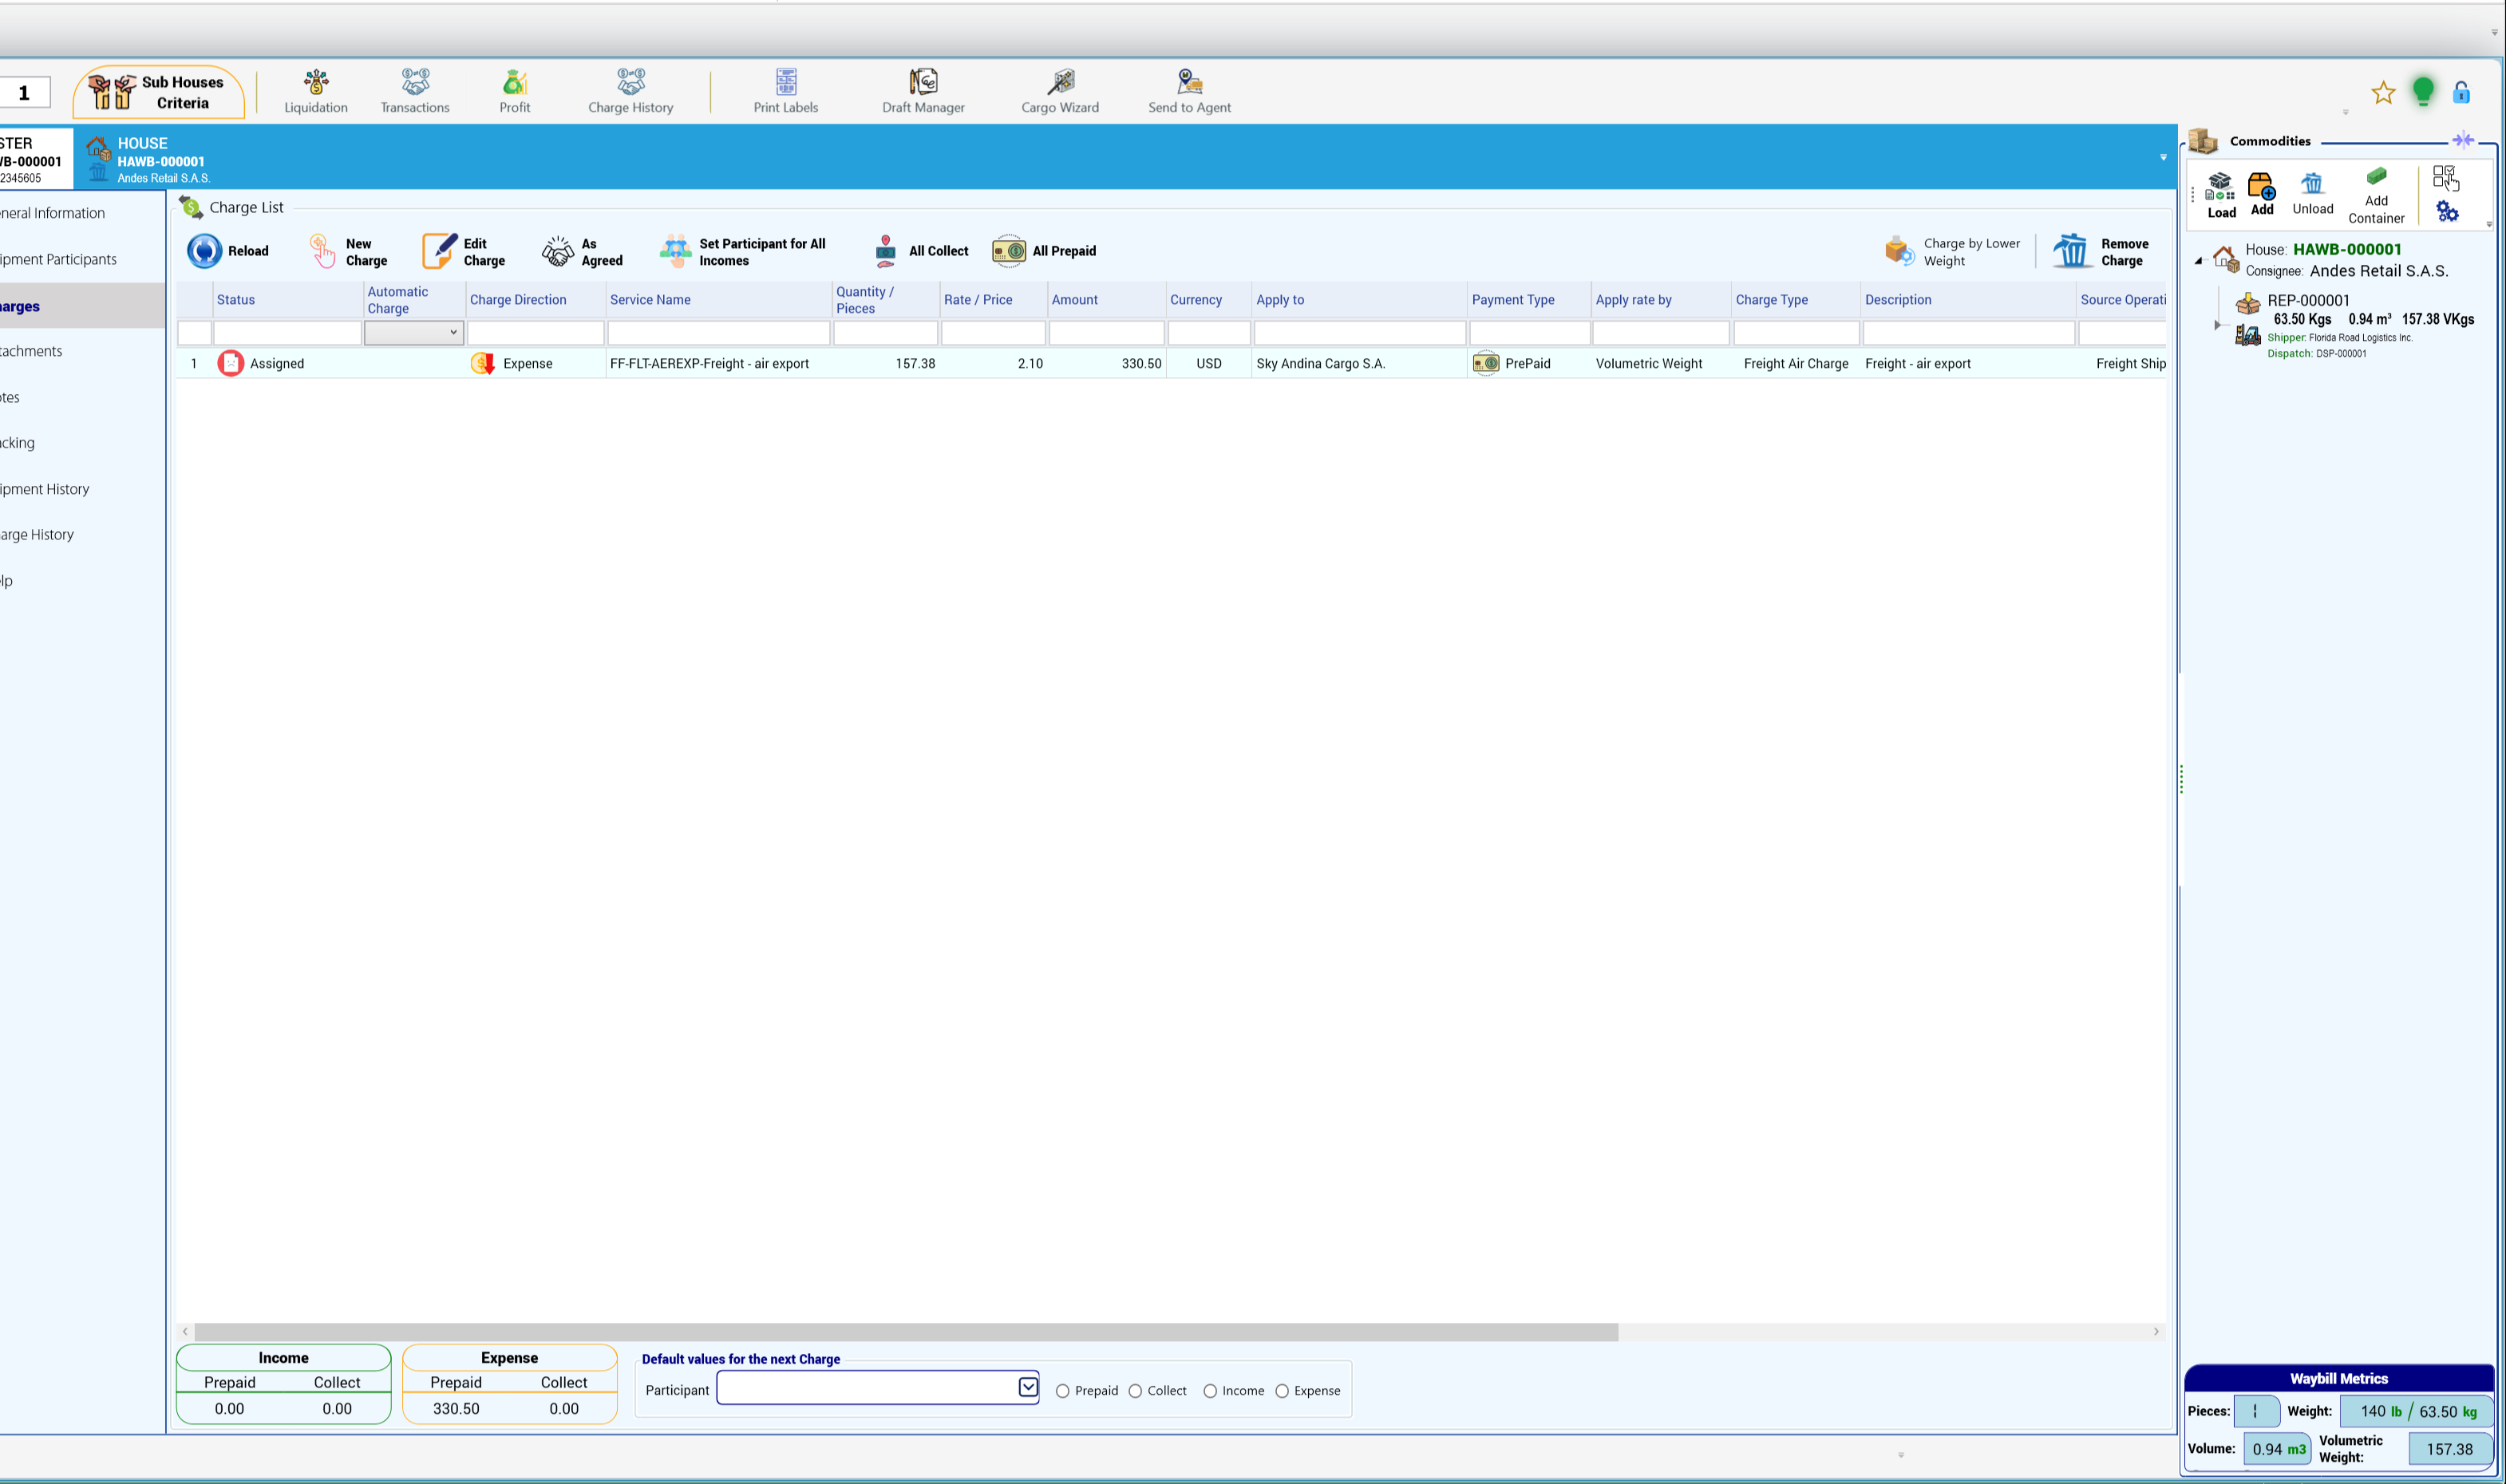This screenshot has height=1484, width=2506.
Task: Open the Participant dropdown
Action: point(1028,1387)
